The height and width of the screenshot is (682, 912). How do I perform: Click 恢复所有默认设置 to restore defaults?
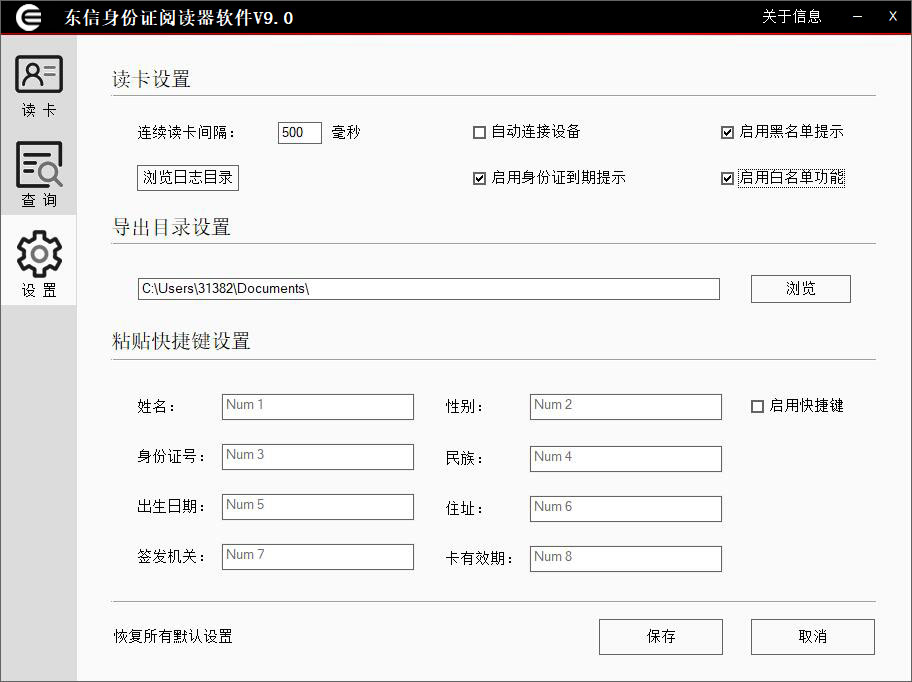171,636
